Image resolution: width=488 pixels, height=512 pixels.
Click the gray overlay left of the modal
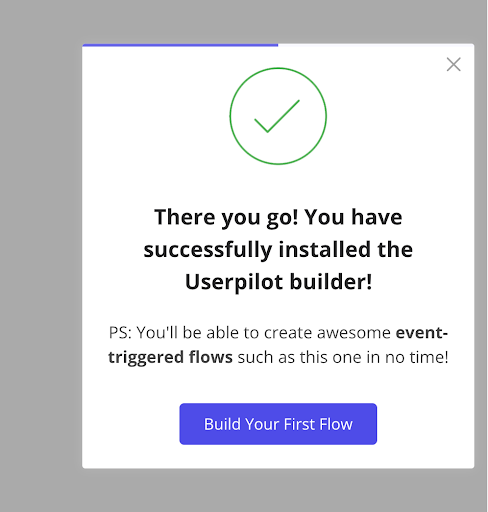[x=41, y=256]
